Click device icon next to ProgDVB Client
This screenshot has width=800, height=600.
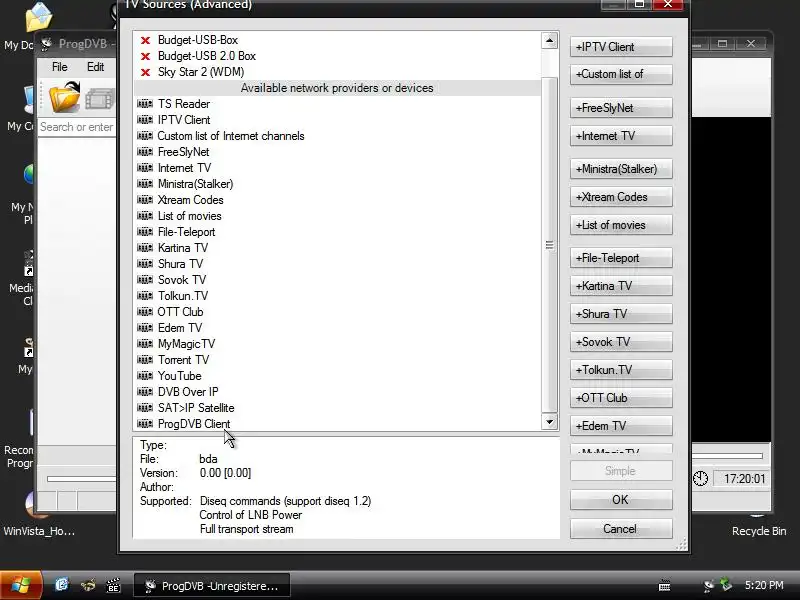click(145, 424)
